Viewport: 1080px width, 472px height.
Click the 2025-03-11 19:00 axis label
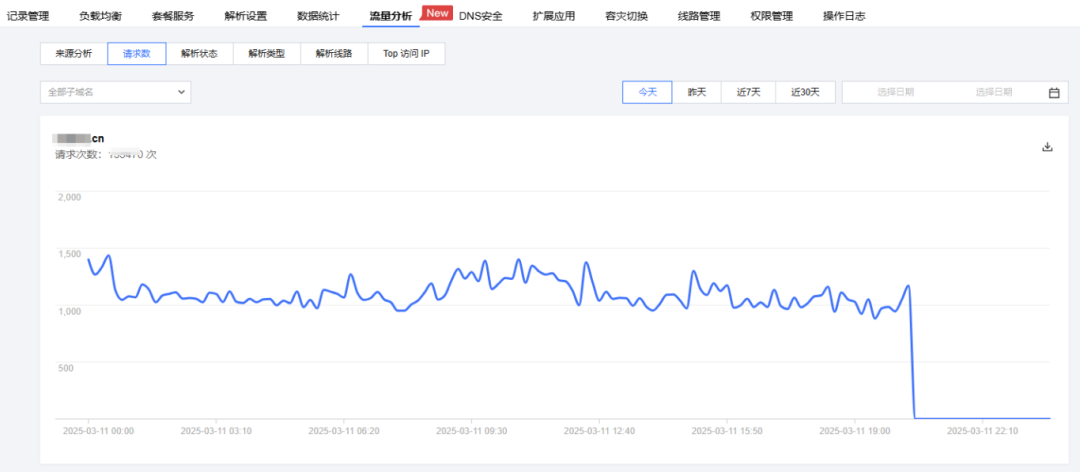point(855,431)
